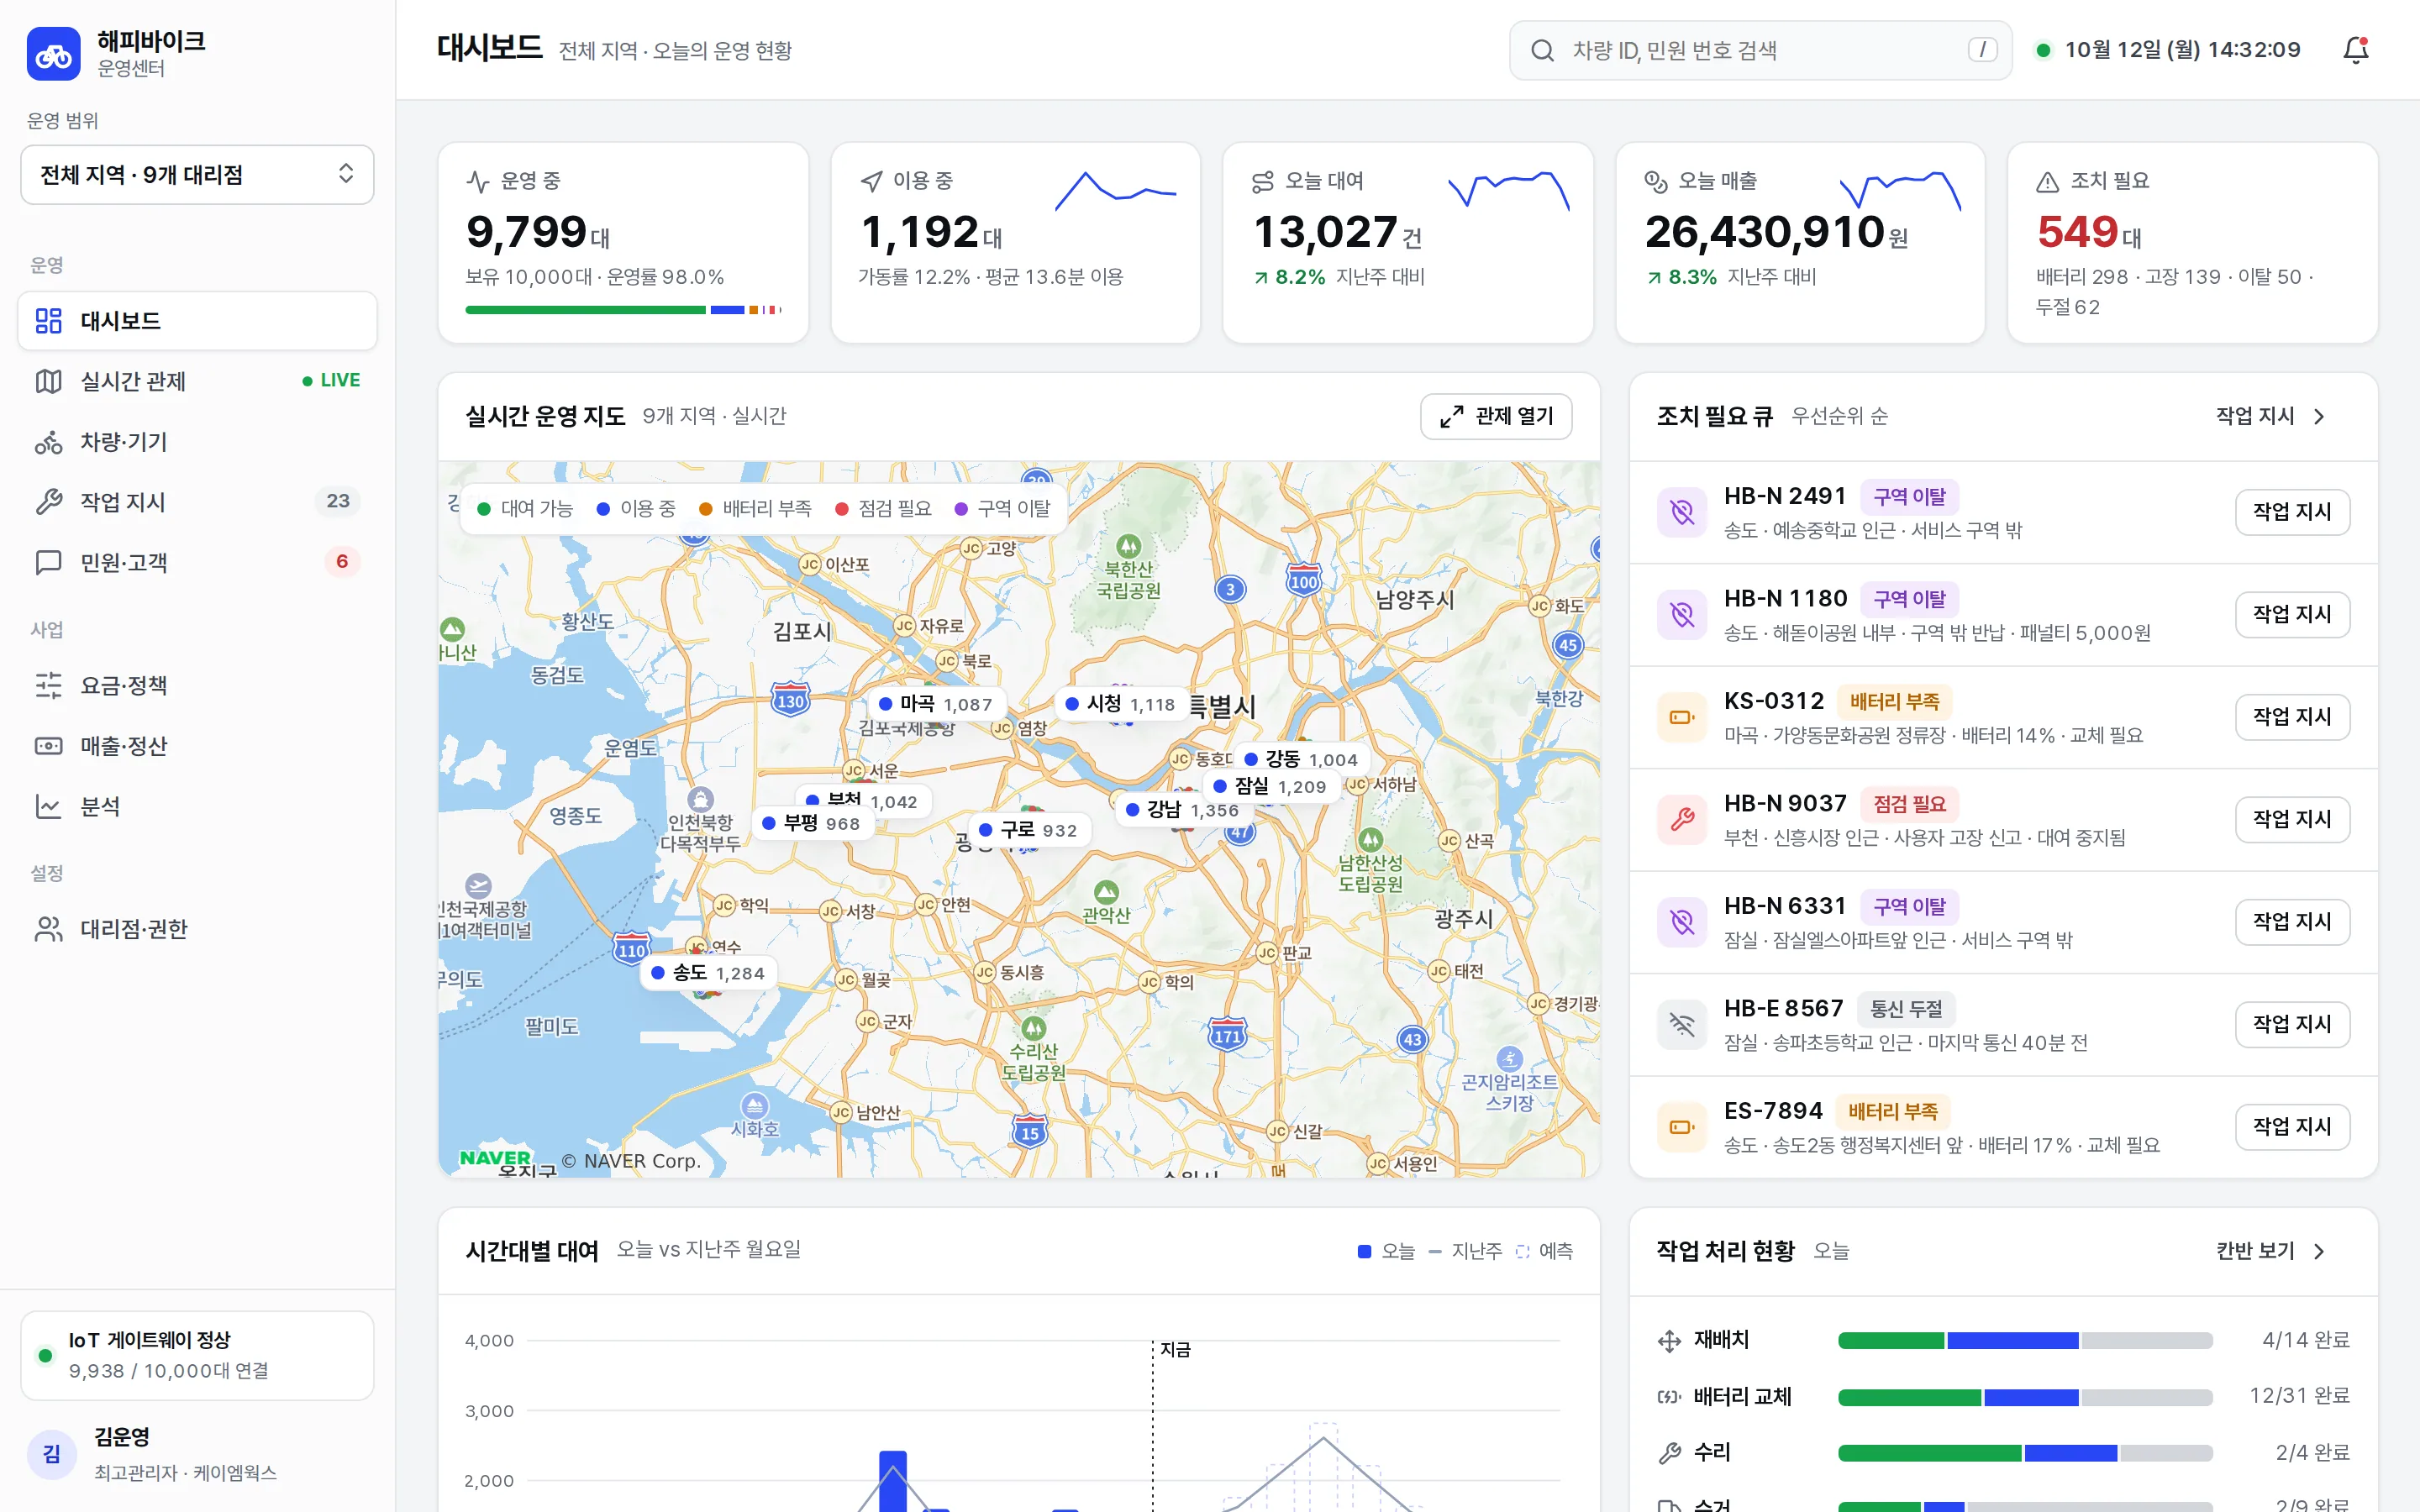Click the 재배치 move arrows icon
2420x1512 pixels.
(x=1669, y=1341)
